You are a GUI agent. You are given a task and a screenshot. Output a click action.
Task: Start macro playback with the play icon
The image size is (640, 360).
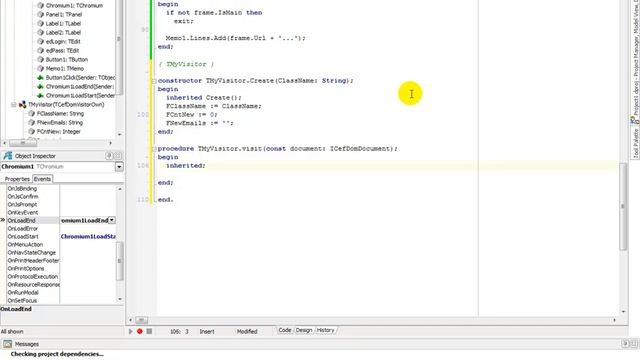[x=131, y=331]
